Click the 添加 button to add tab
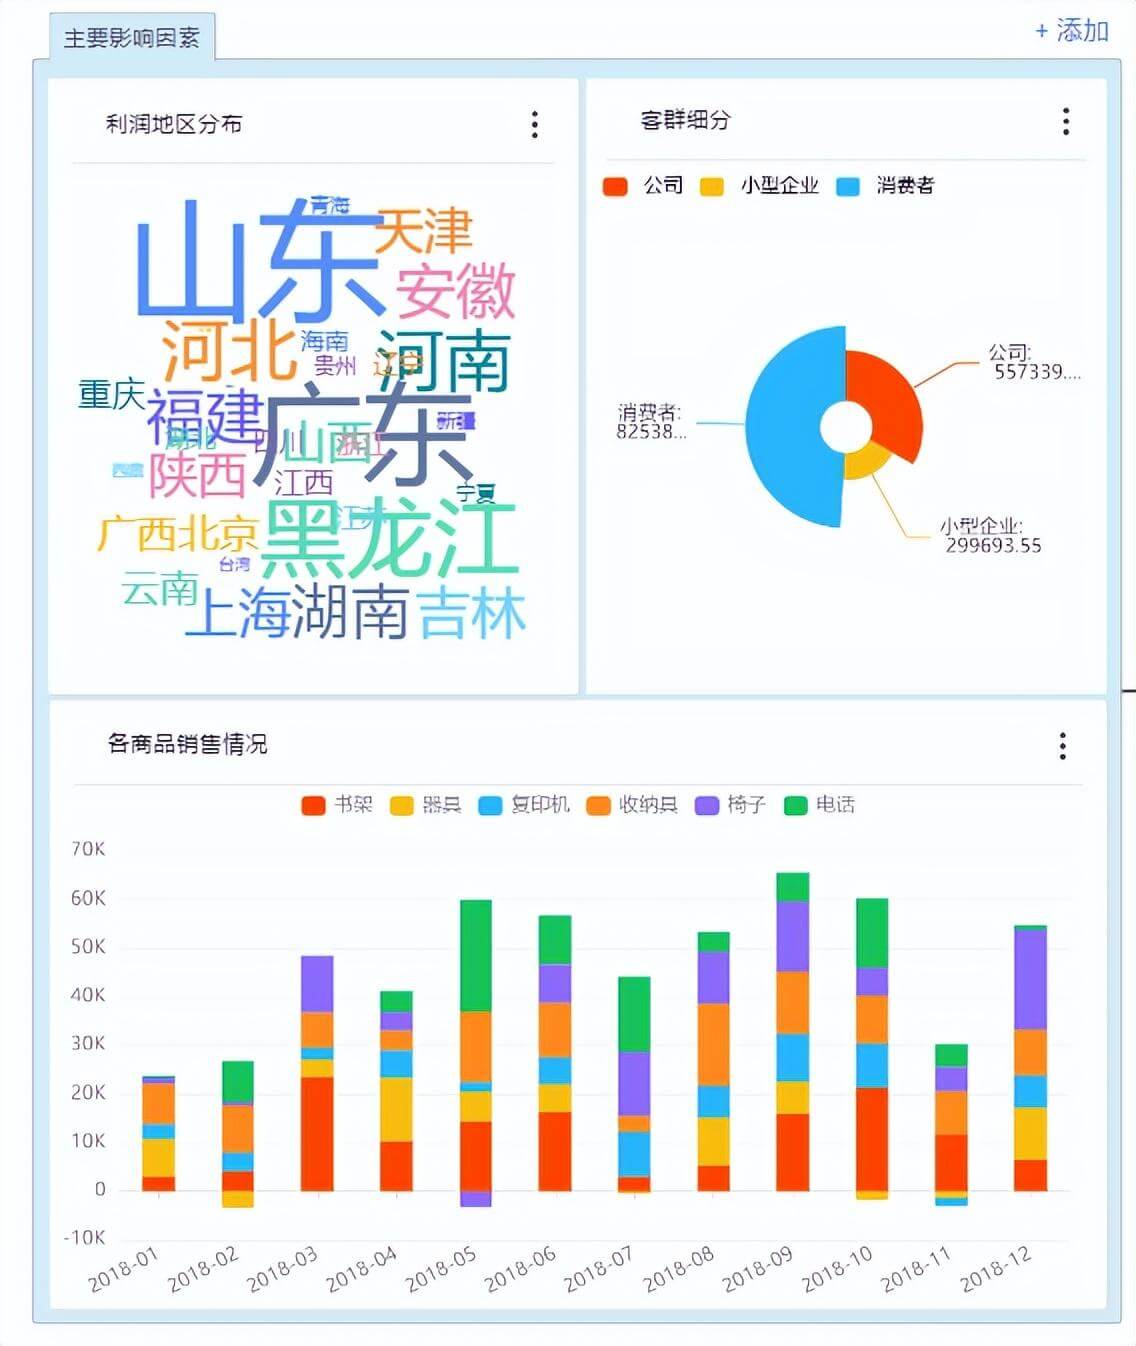Viewport: 1136px width, 1346px height. coord(1071,31)
